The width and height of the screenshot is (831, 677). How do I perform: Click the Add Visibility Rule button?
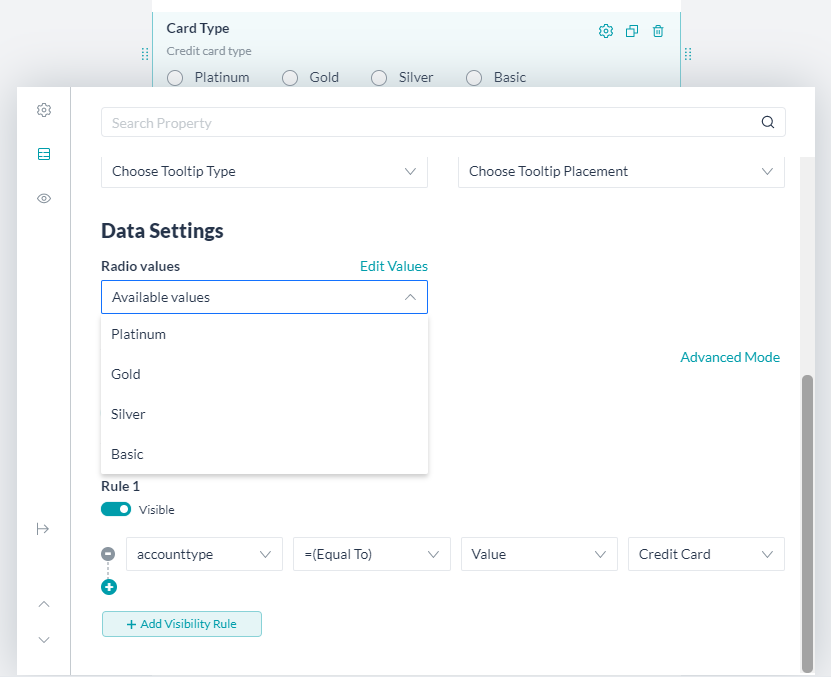click(x=182, y=624)
